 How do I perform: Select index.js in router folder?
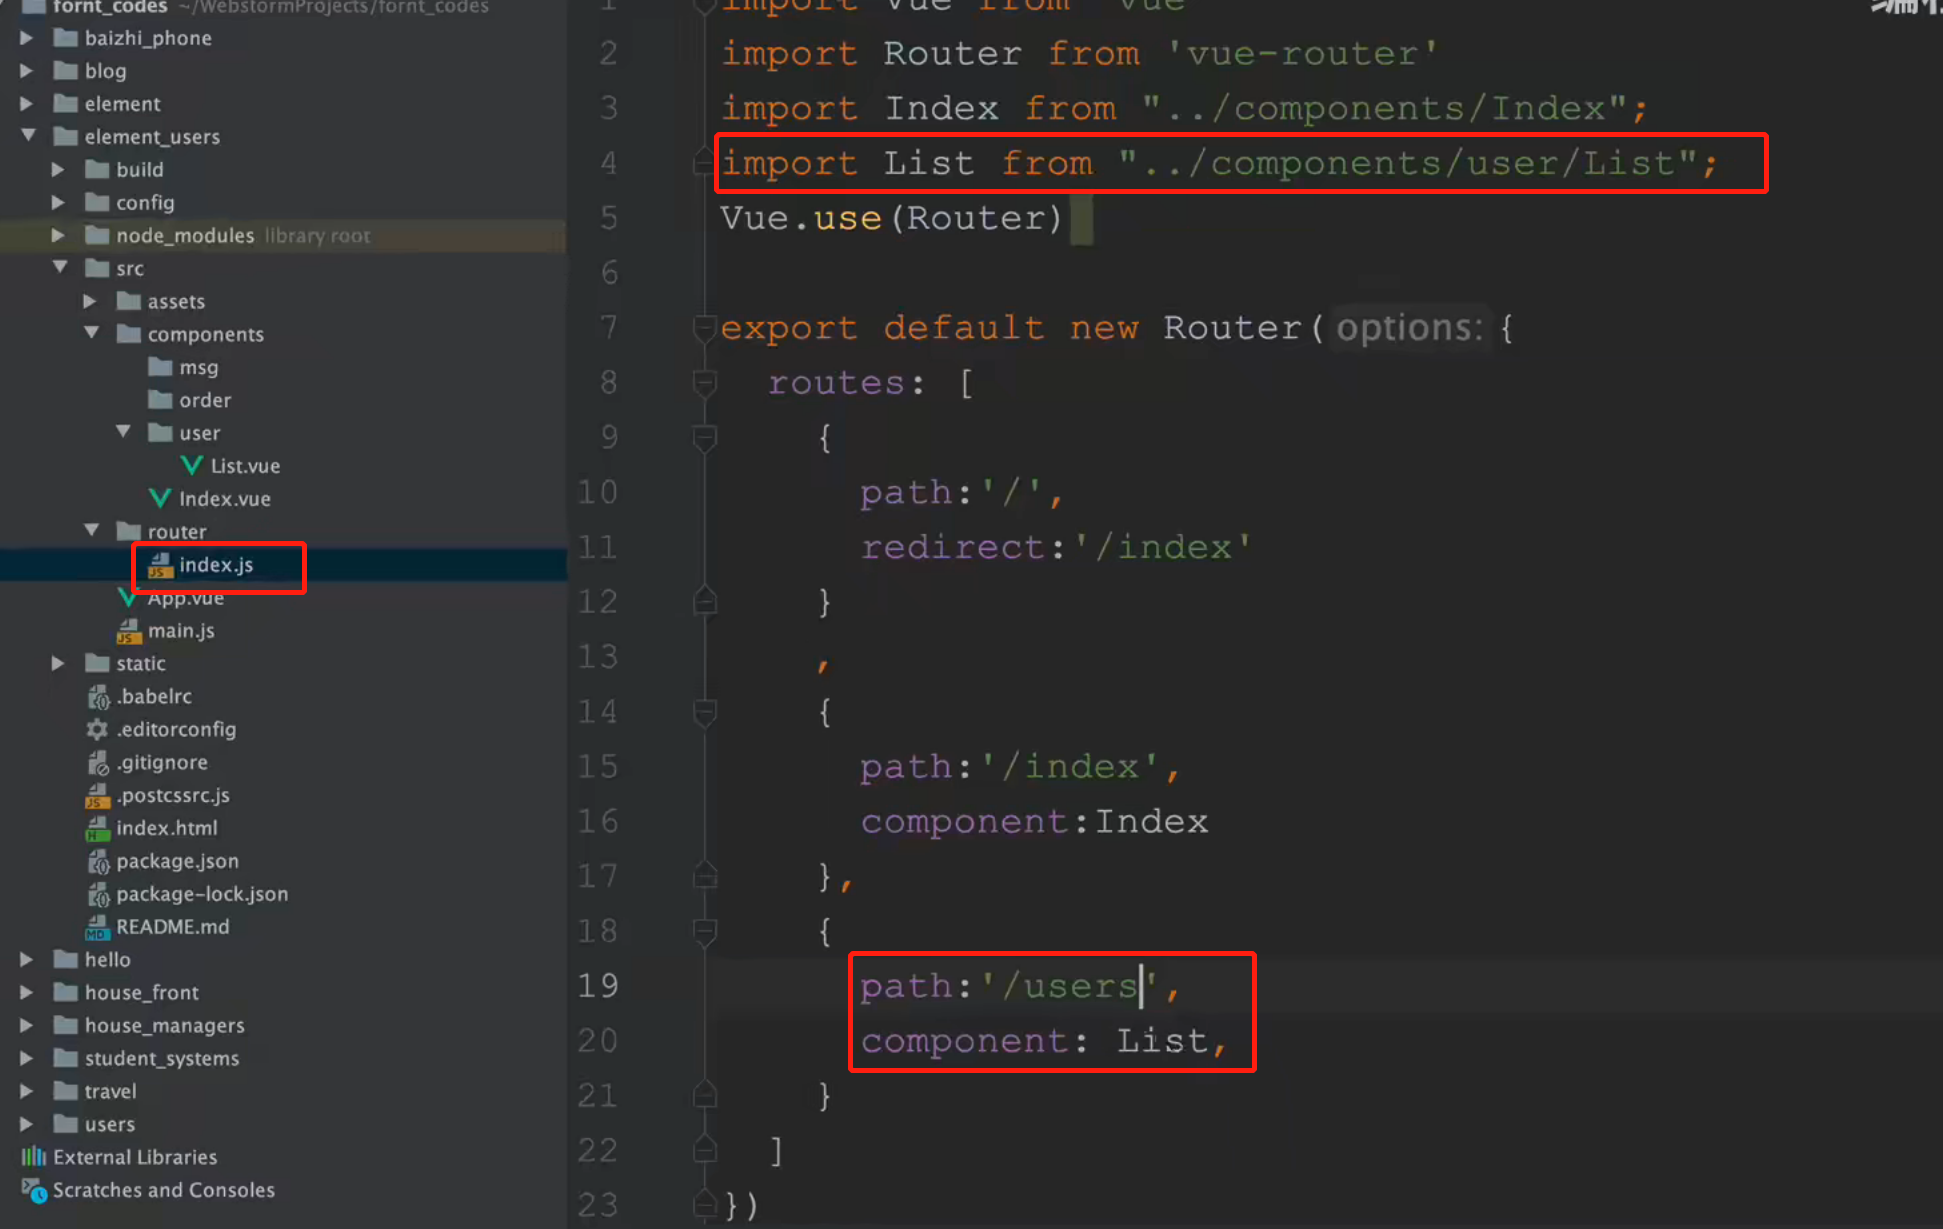[x=216, y=565]
